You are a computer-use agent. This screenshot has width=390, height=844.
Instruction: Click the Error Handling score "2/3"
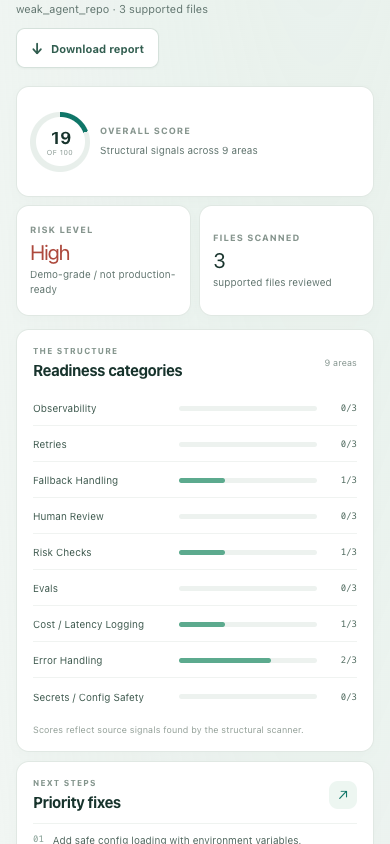[349, 660]
